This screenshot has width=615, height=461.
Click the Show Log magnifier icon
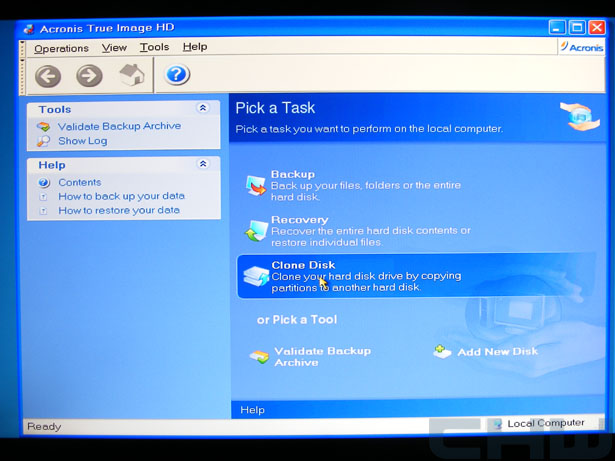tap(44, 141)
